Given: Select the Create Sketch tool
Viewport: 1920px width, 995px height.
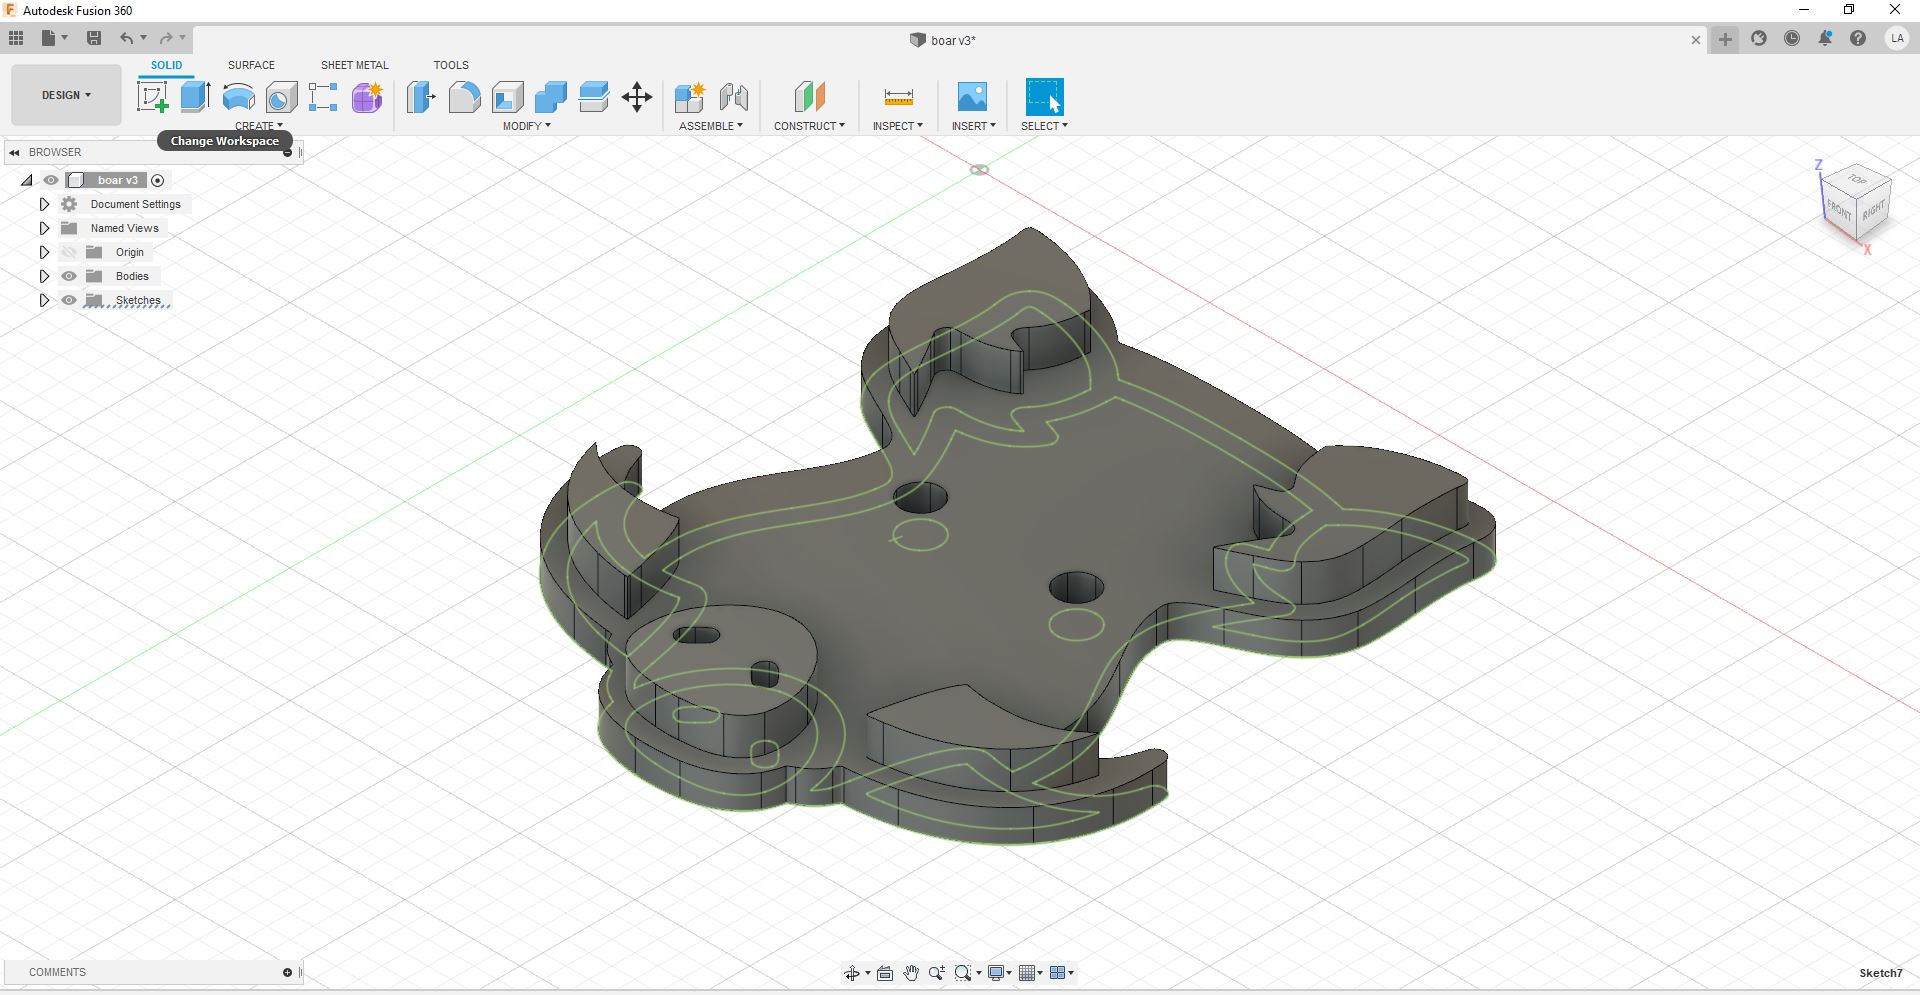Looking at the screenshot, I should (x=152, y=97).
